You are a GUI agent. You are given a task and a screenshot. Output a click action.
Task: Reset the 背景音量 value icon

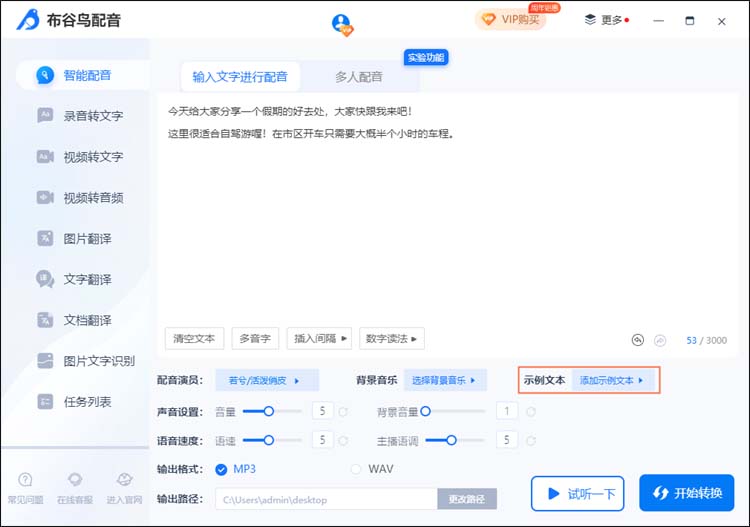(x=530, y=412)
